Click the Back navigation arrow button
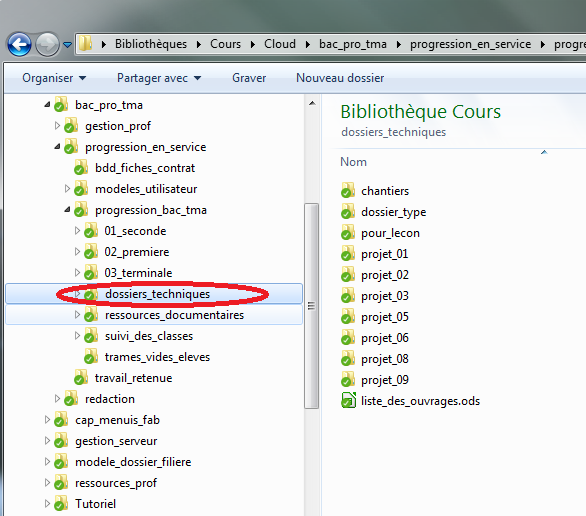 pos(19,44)
